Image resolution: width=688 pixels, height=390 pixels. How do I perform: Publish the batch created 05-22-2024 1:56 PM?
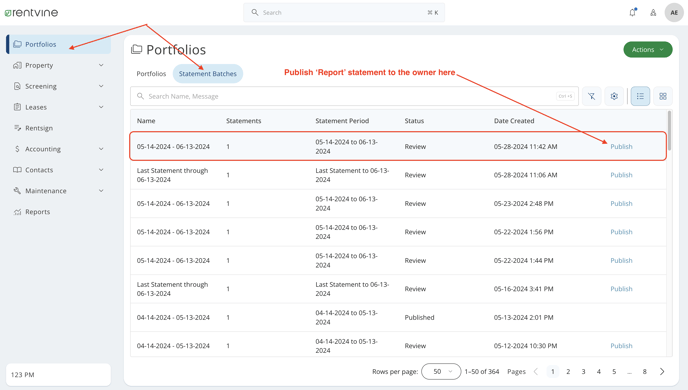coord(621,232)
